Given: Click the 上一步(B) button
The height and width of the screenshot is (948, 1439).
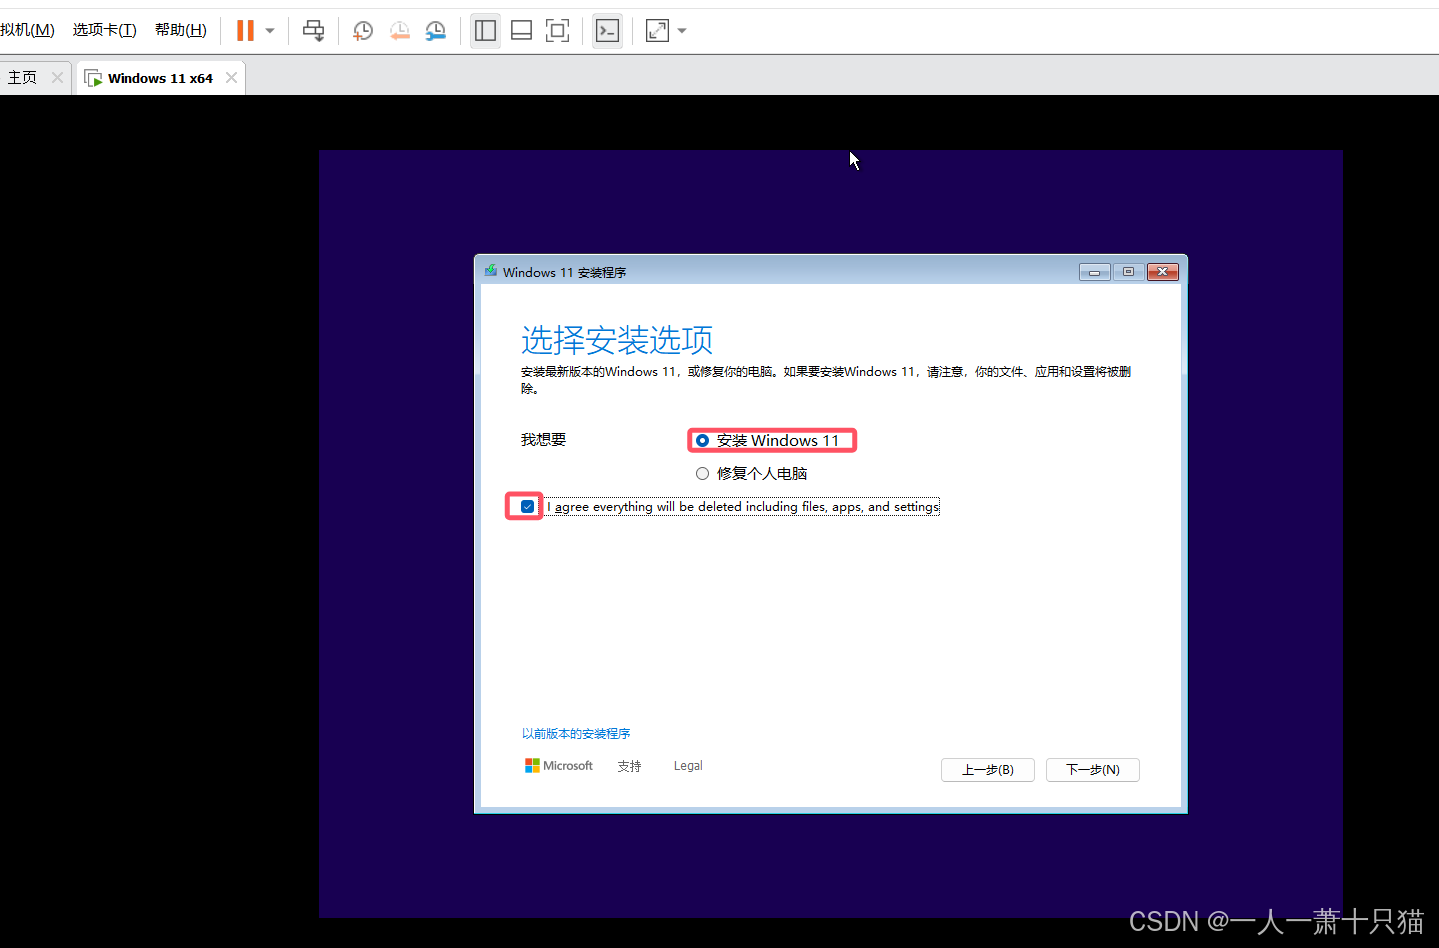Looking at the screenshot, I should (988, 770).
